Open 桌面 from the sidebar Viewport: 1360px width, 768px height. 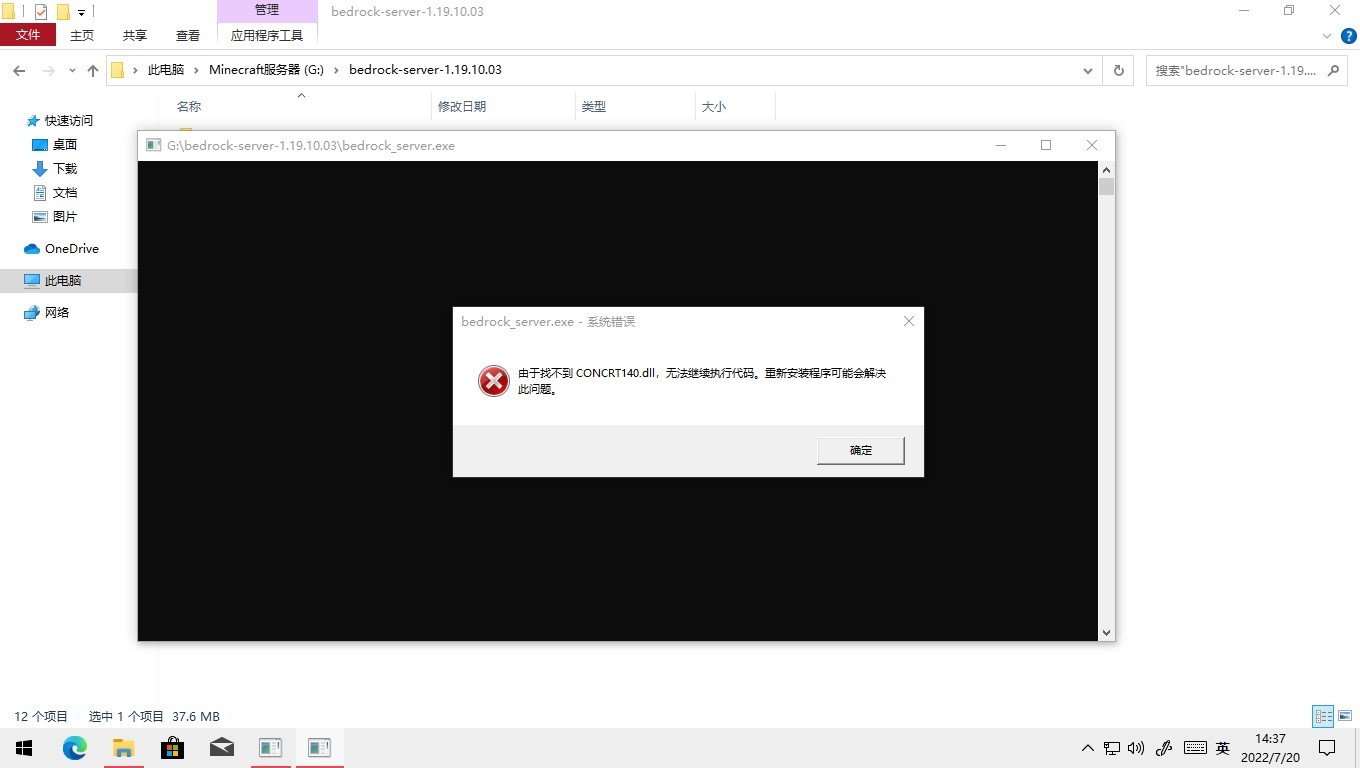65,145
